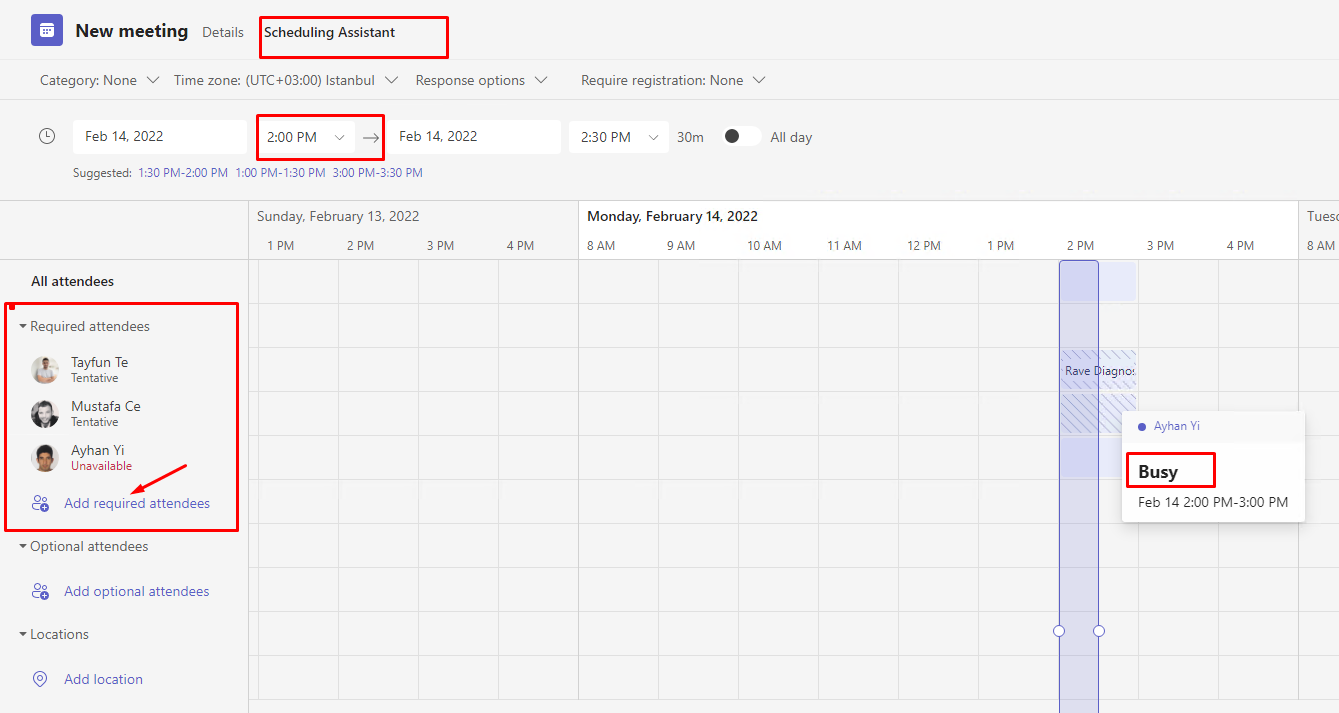Open the Scheduling Assistant tab
The image size is (1339, 713).
329,32
